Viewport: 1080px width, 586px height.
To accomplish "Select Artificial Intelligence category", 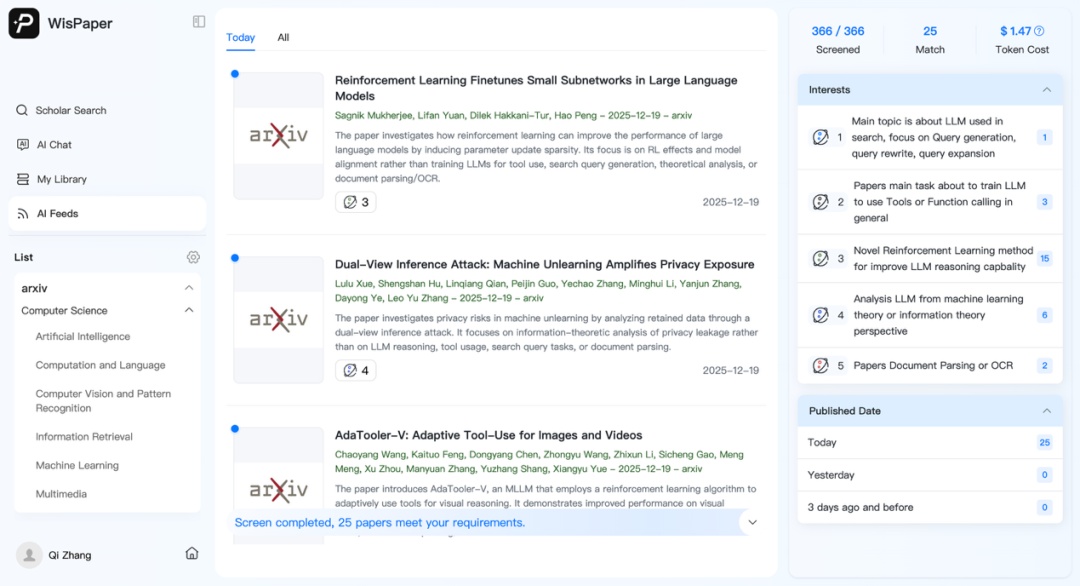I will click(x=83, y=336).
